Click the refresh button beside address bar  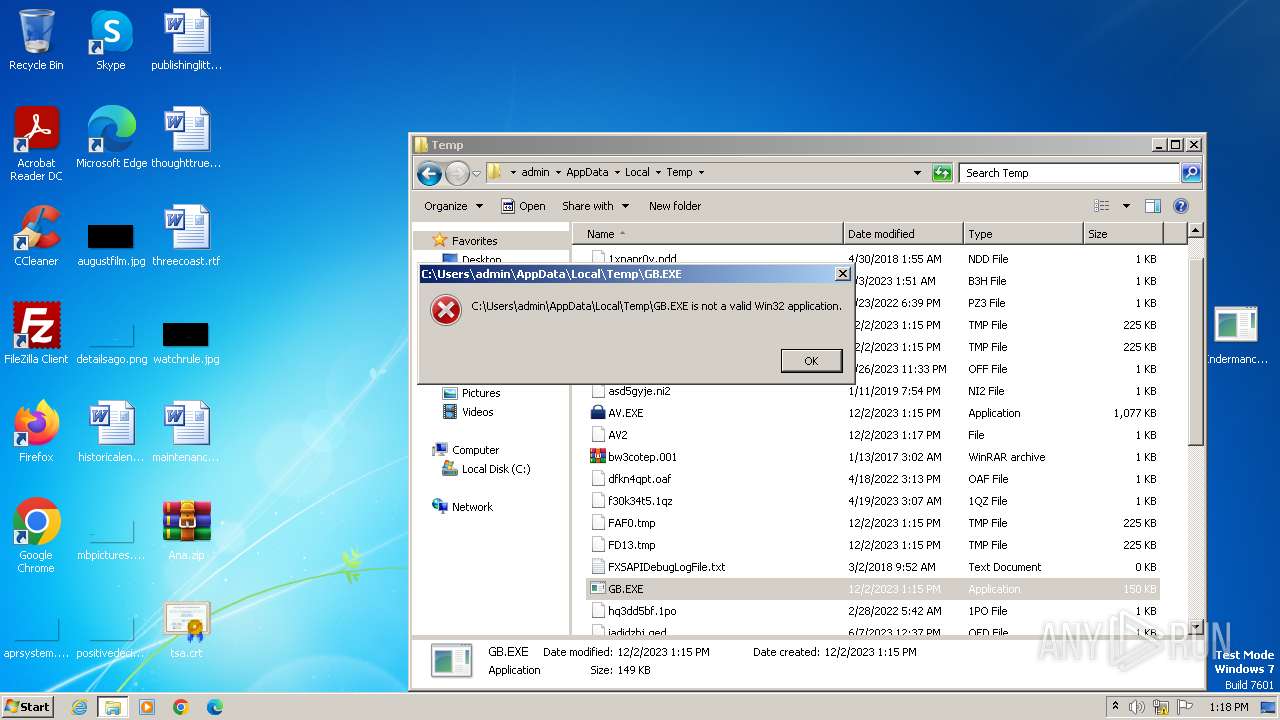[x=942, y=173]
